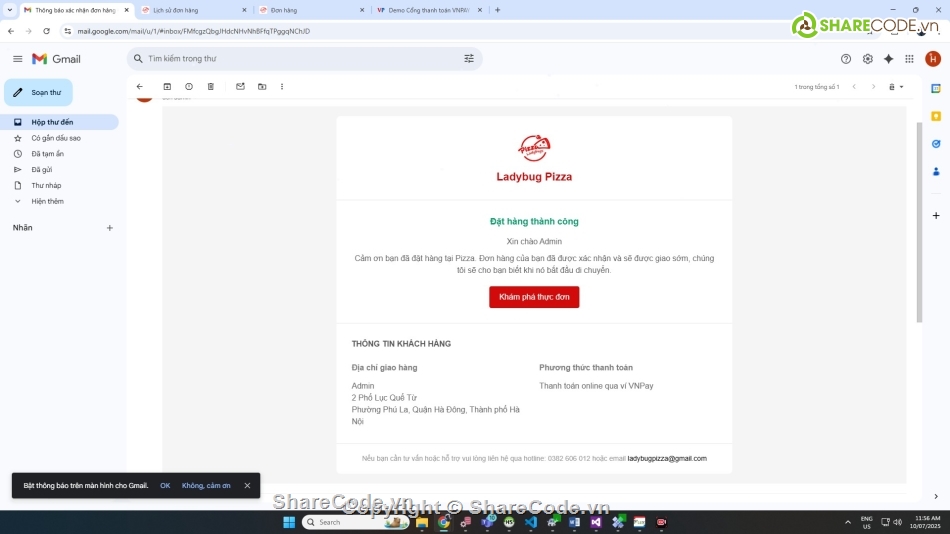Decline notifications with Không, cảm ơn
Image resolution: width=950 pixels, height=534 pixels.
click(x=206, y=486)
